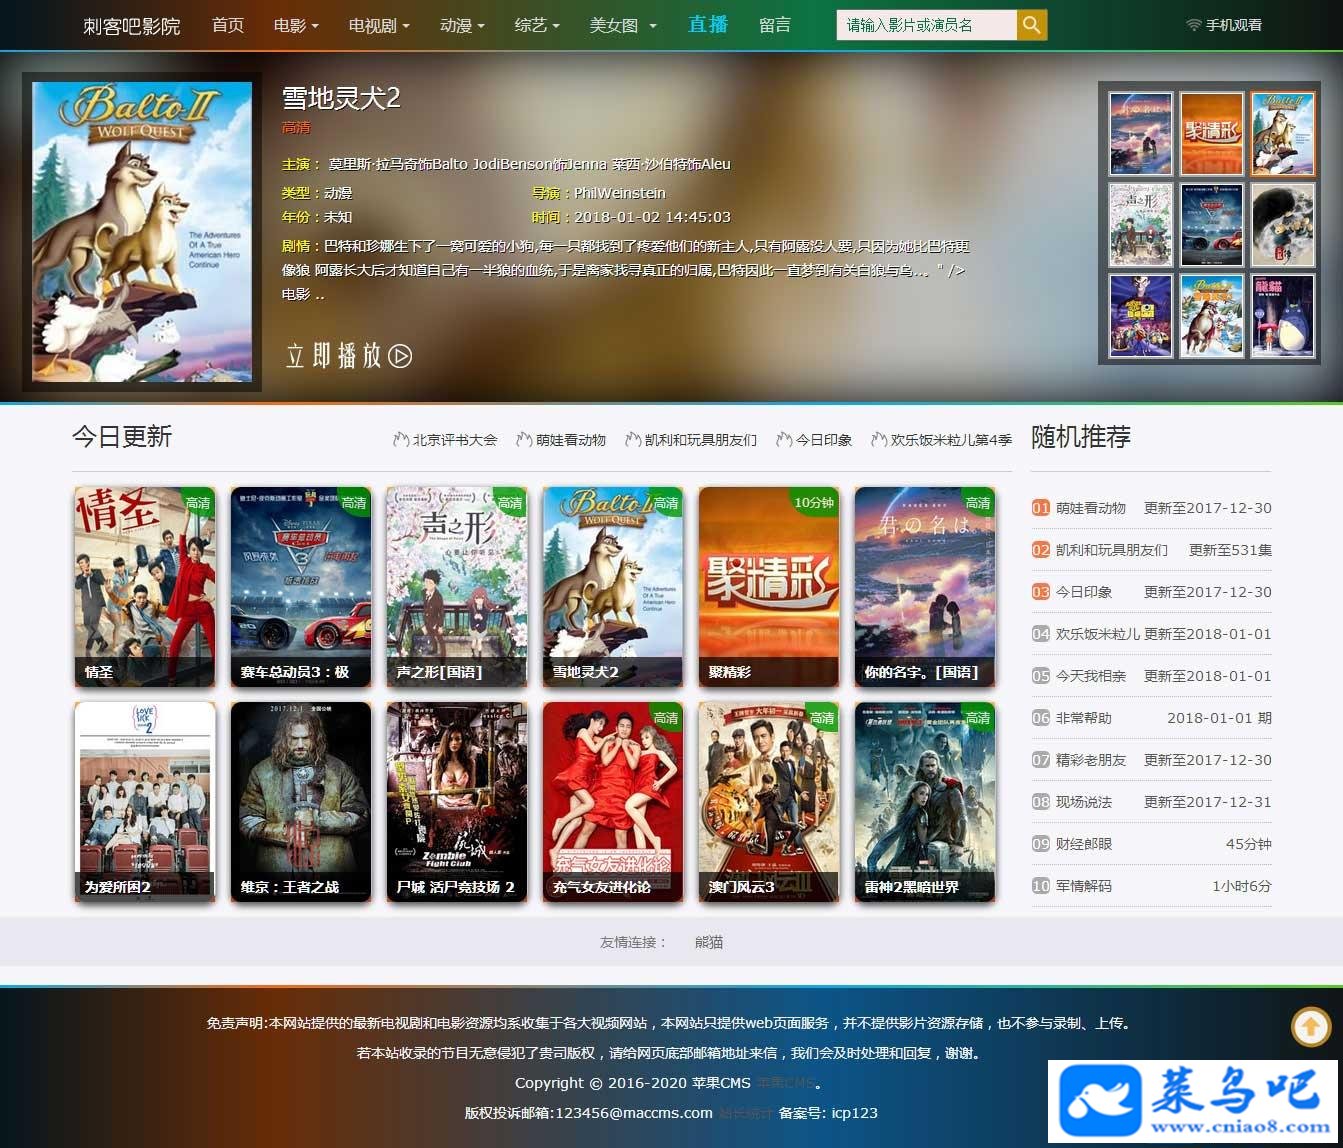Click search field 请输入影片或演员名
The height and width of the screenshot is (1148, 1343).
click(926, 25)
